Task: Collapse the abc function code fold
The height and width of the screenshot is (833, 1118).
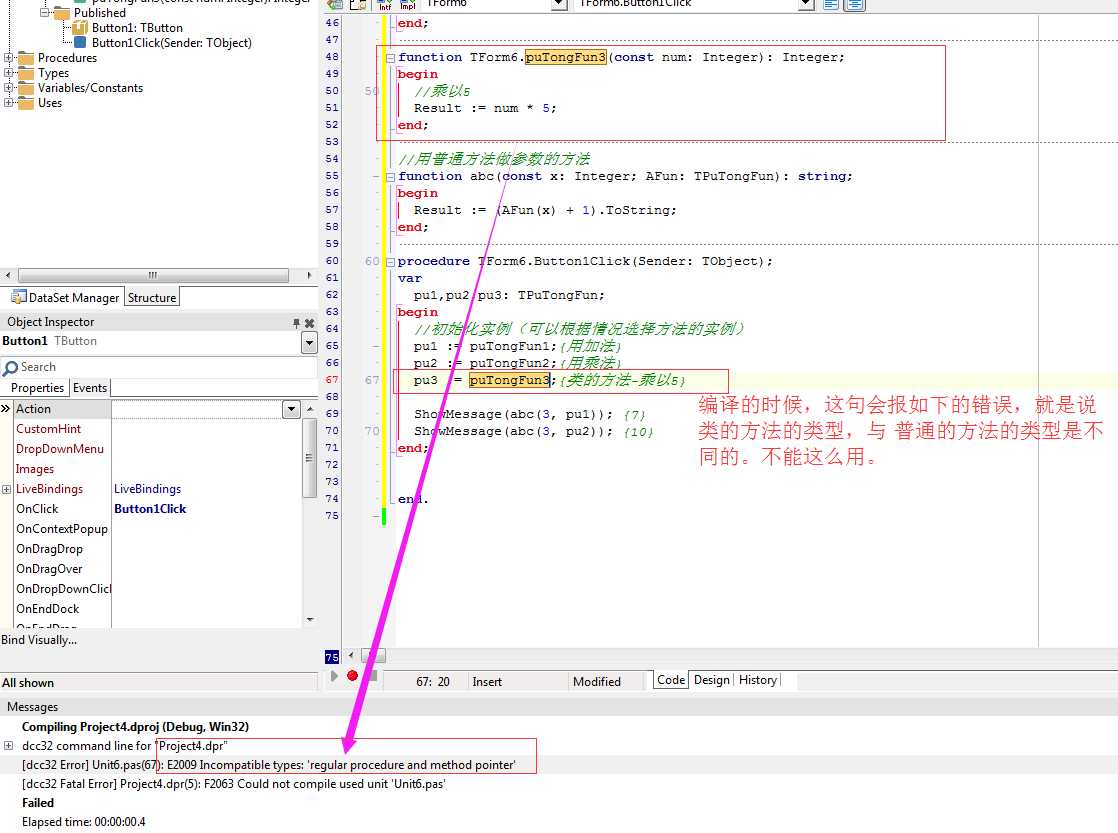Action: tap(390, 177)
